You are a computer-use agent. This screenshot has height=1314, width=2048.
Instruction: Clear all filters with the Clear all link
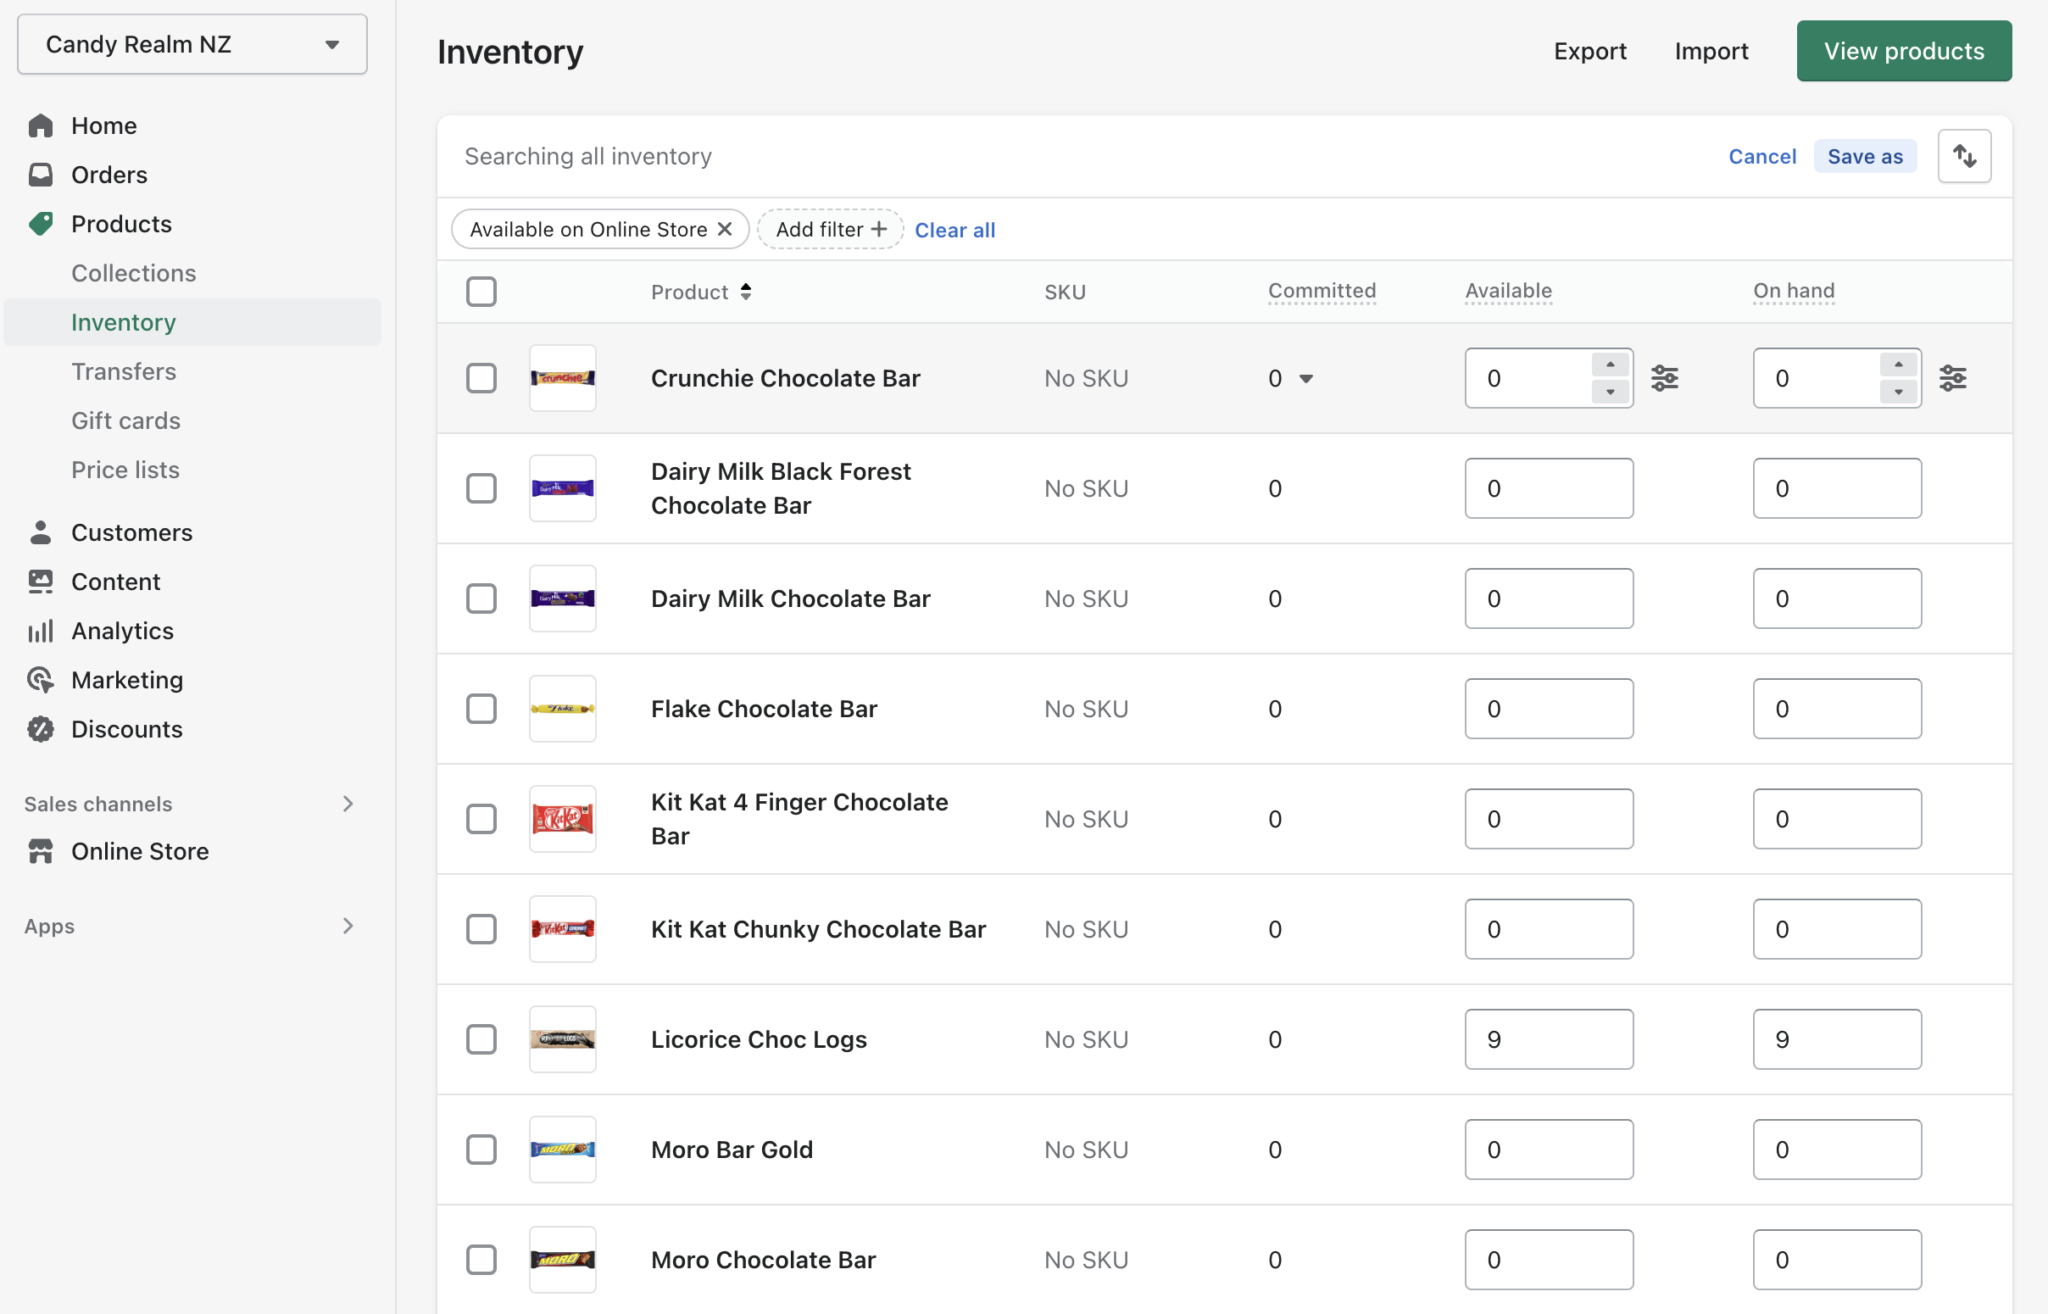954,229
